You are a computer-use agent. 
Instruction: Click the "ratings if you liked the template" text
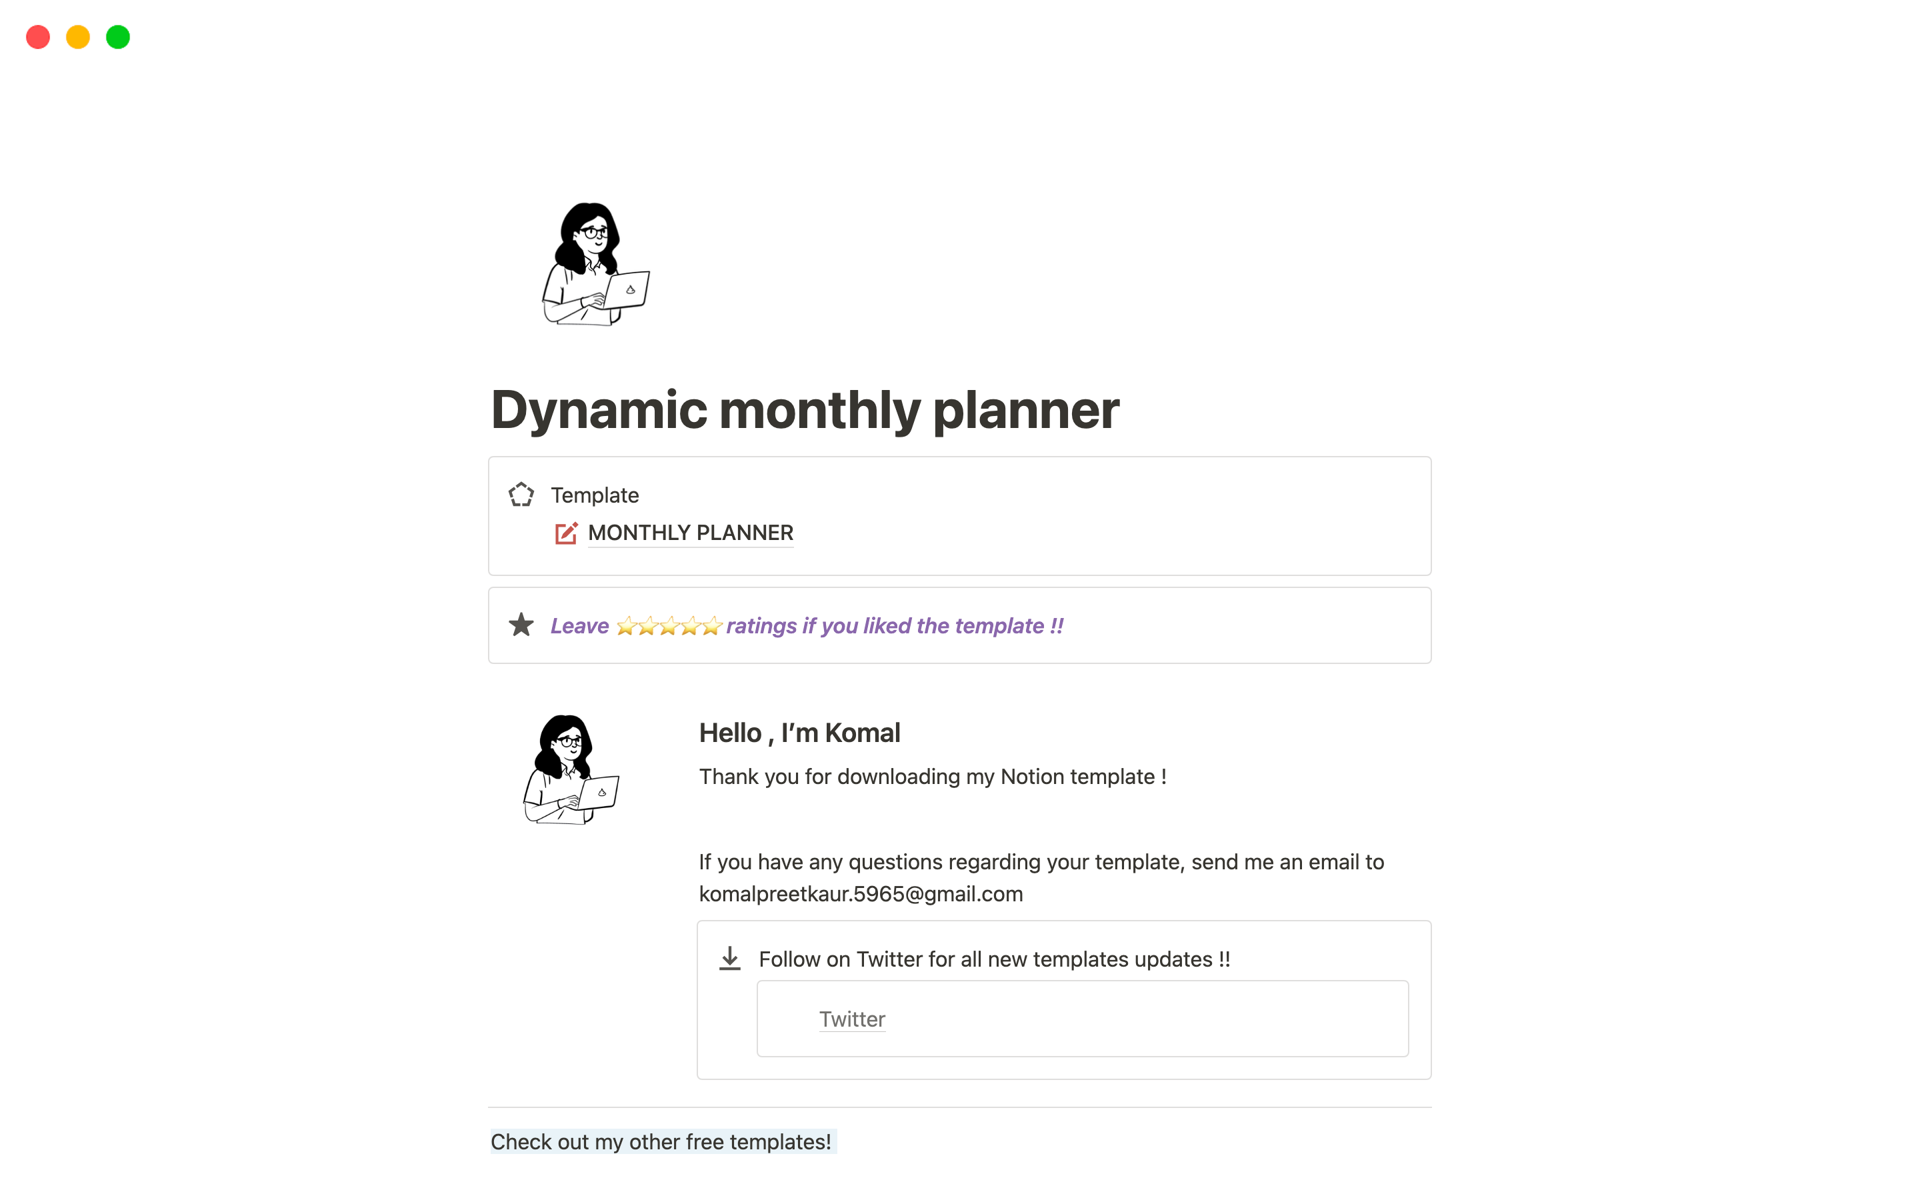coord(894,626)
